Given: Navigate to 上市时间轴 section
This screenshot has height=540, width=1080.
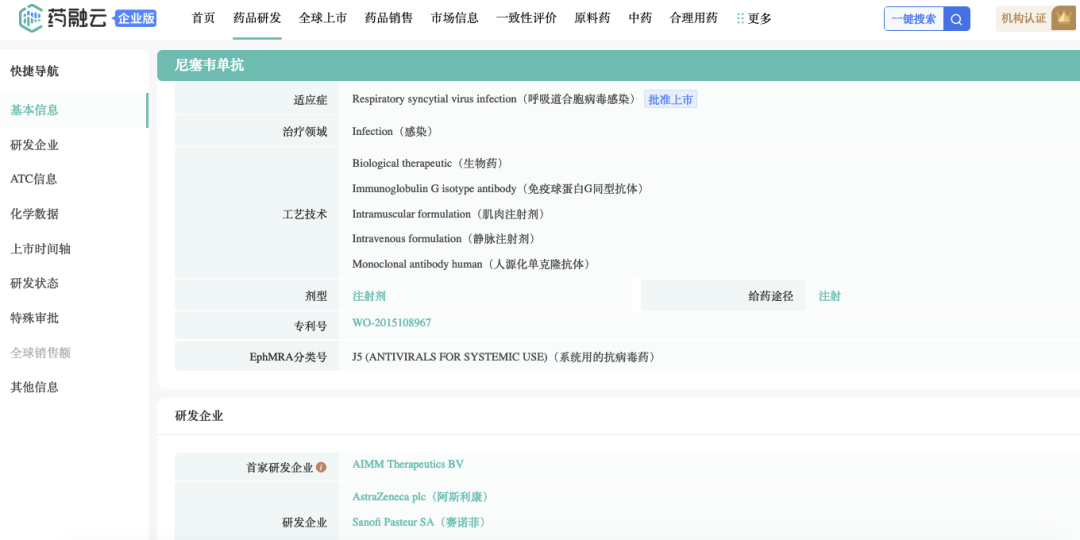Looking at the screenshot, I should click(x=40, y=249).
